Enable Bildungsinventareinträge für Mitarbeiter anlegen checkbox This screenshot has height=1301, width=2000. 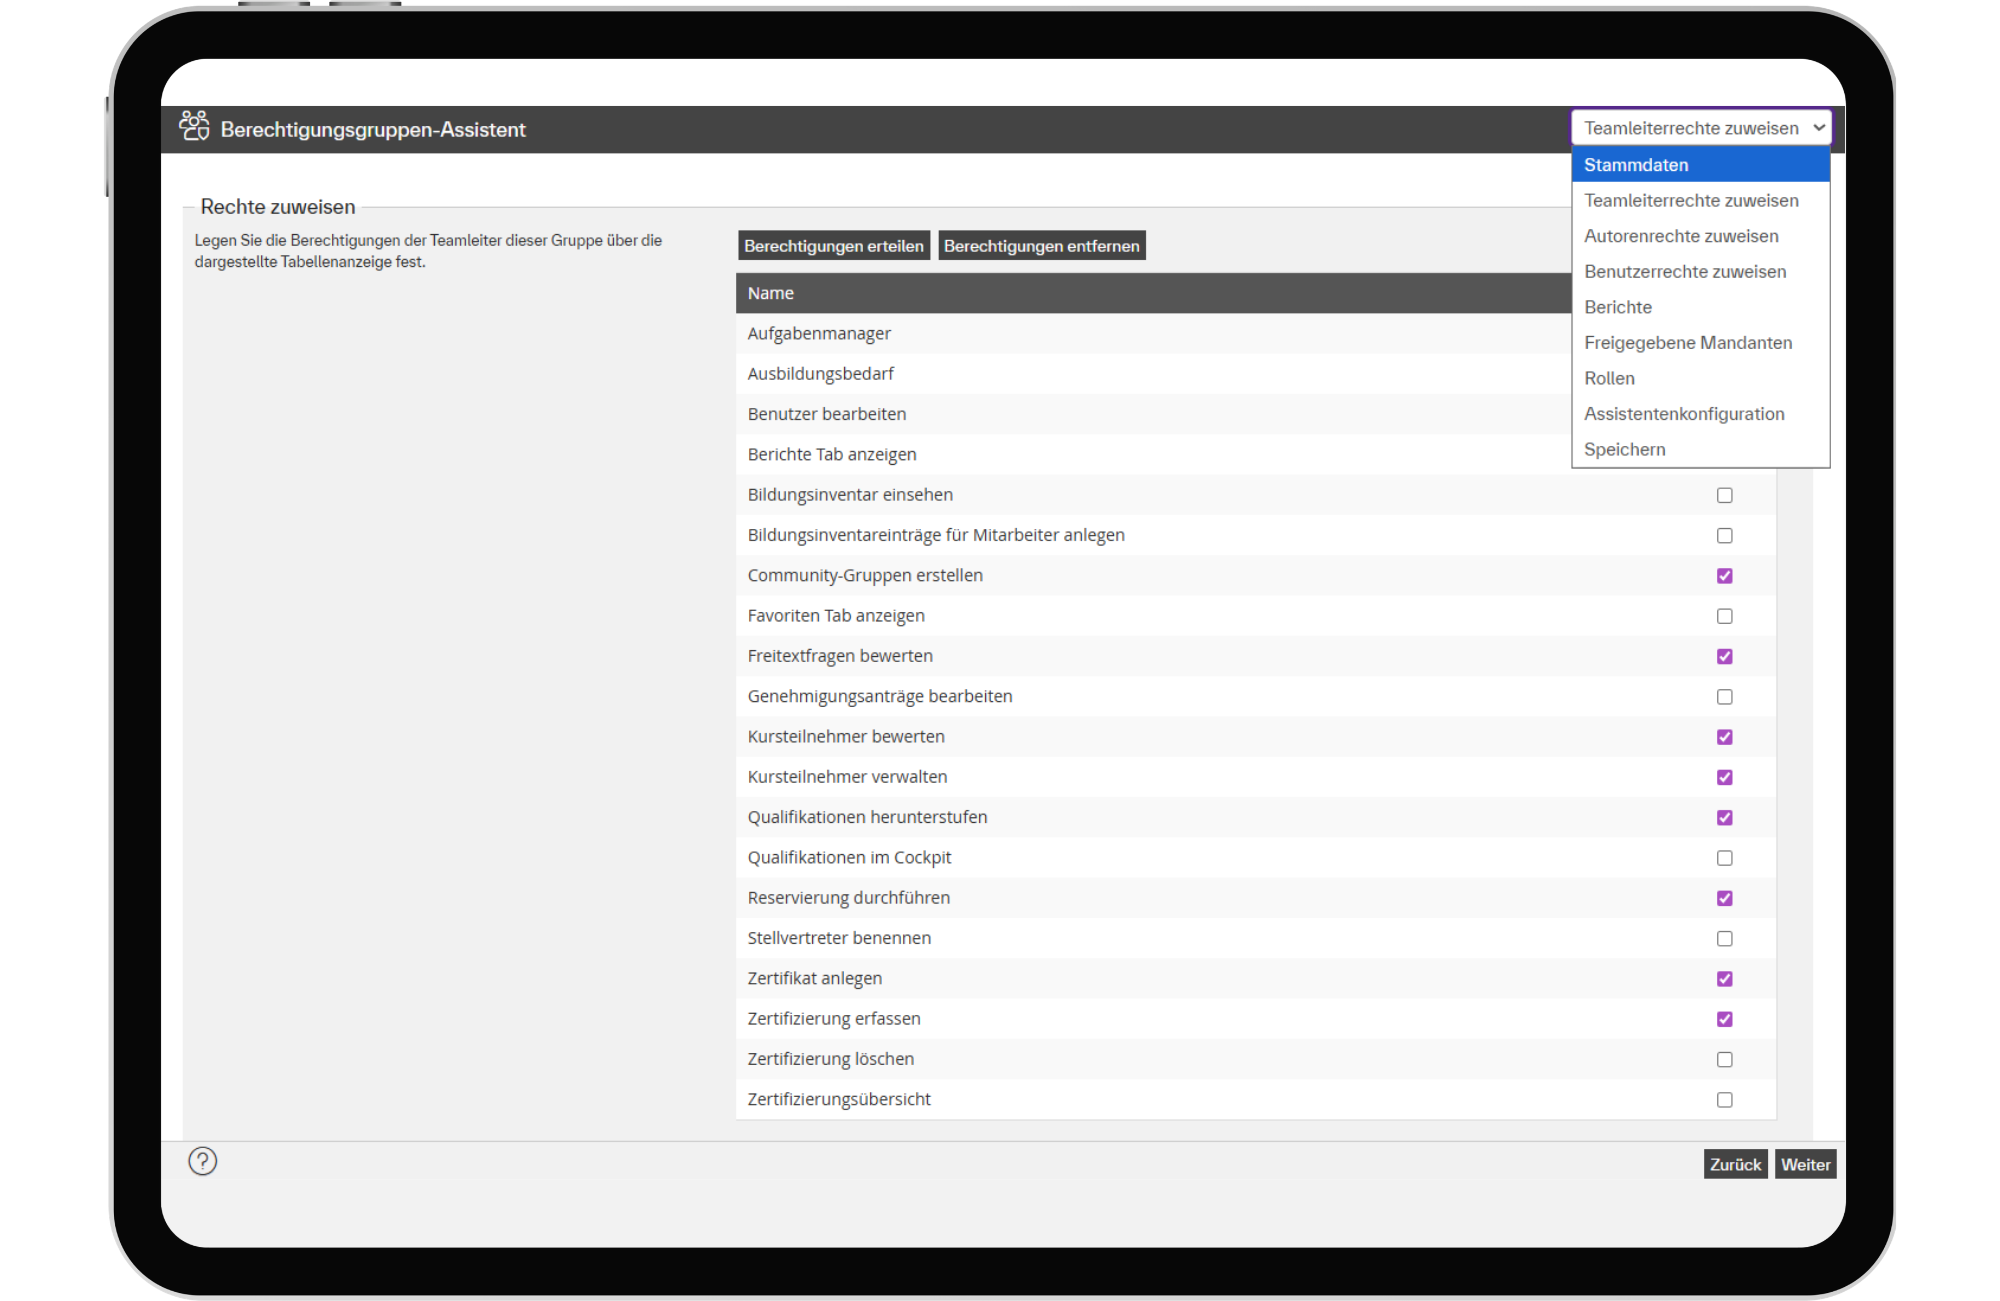pyautogui.click(x=1725, y=535)
